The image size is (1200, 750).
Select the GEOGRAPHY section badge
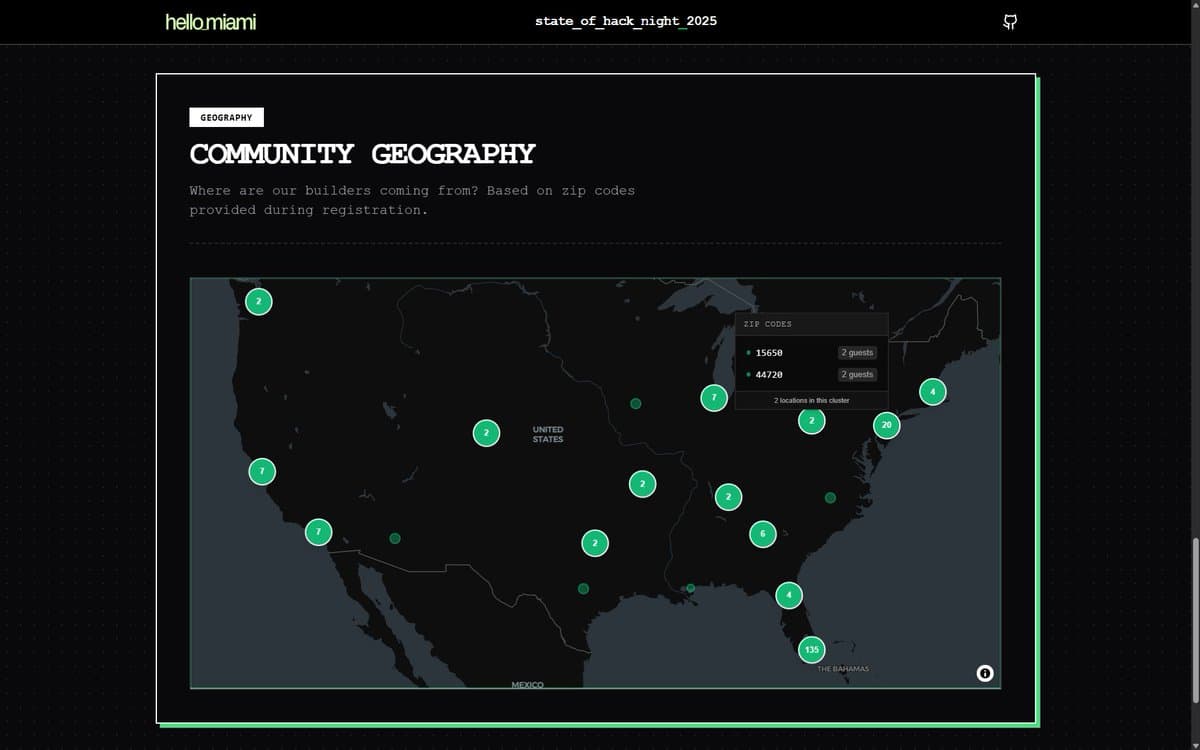point(227,117)
